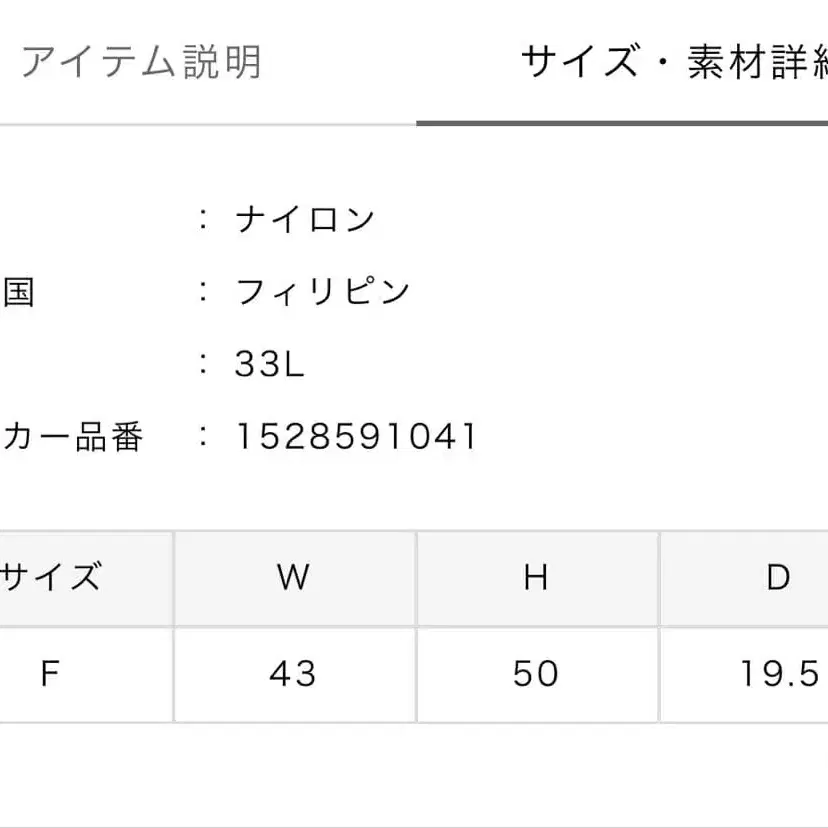Select the 33L capacity text
This screenshot has height=828, width=828.
[269, 365]
